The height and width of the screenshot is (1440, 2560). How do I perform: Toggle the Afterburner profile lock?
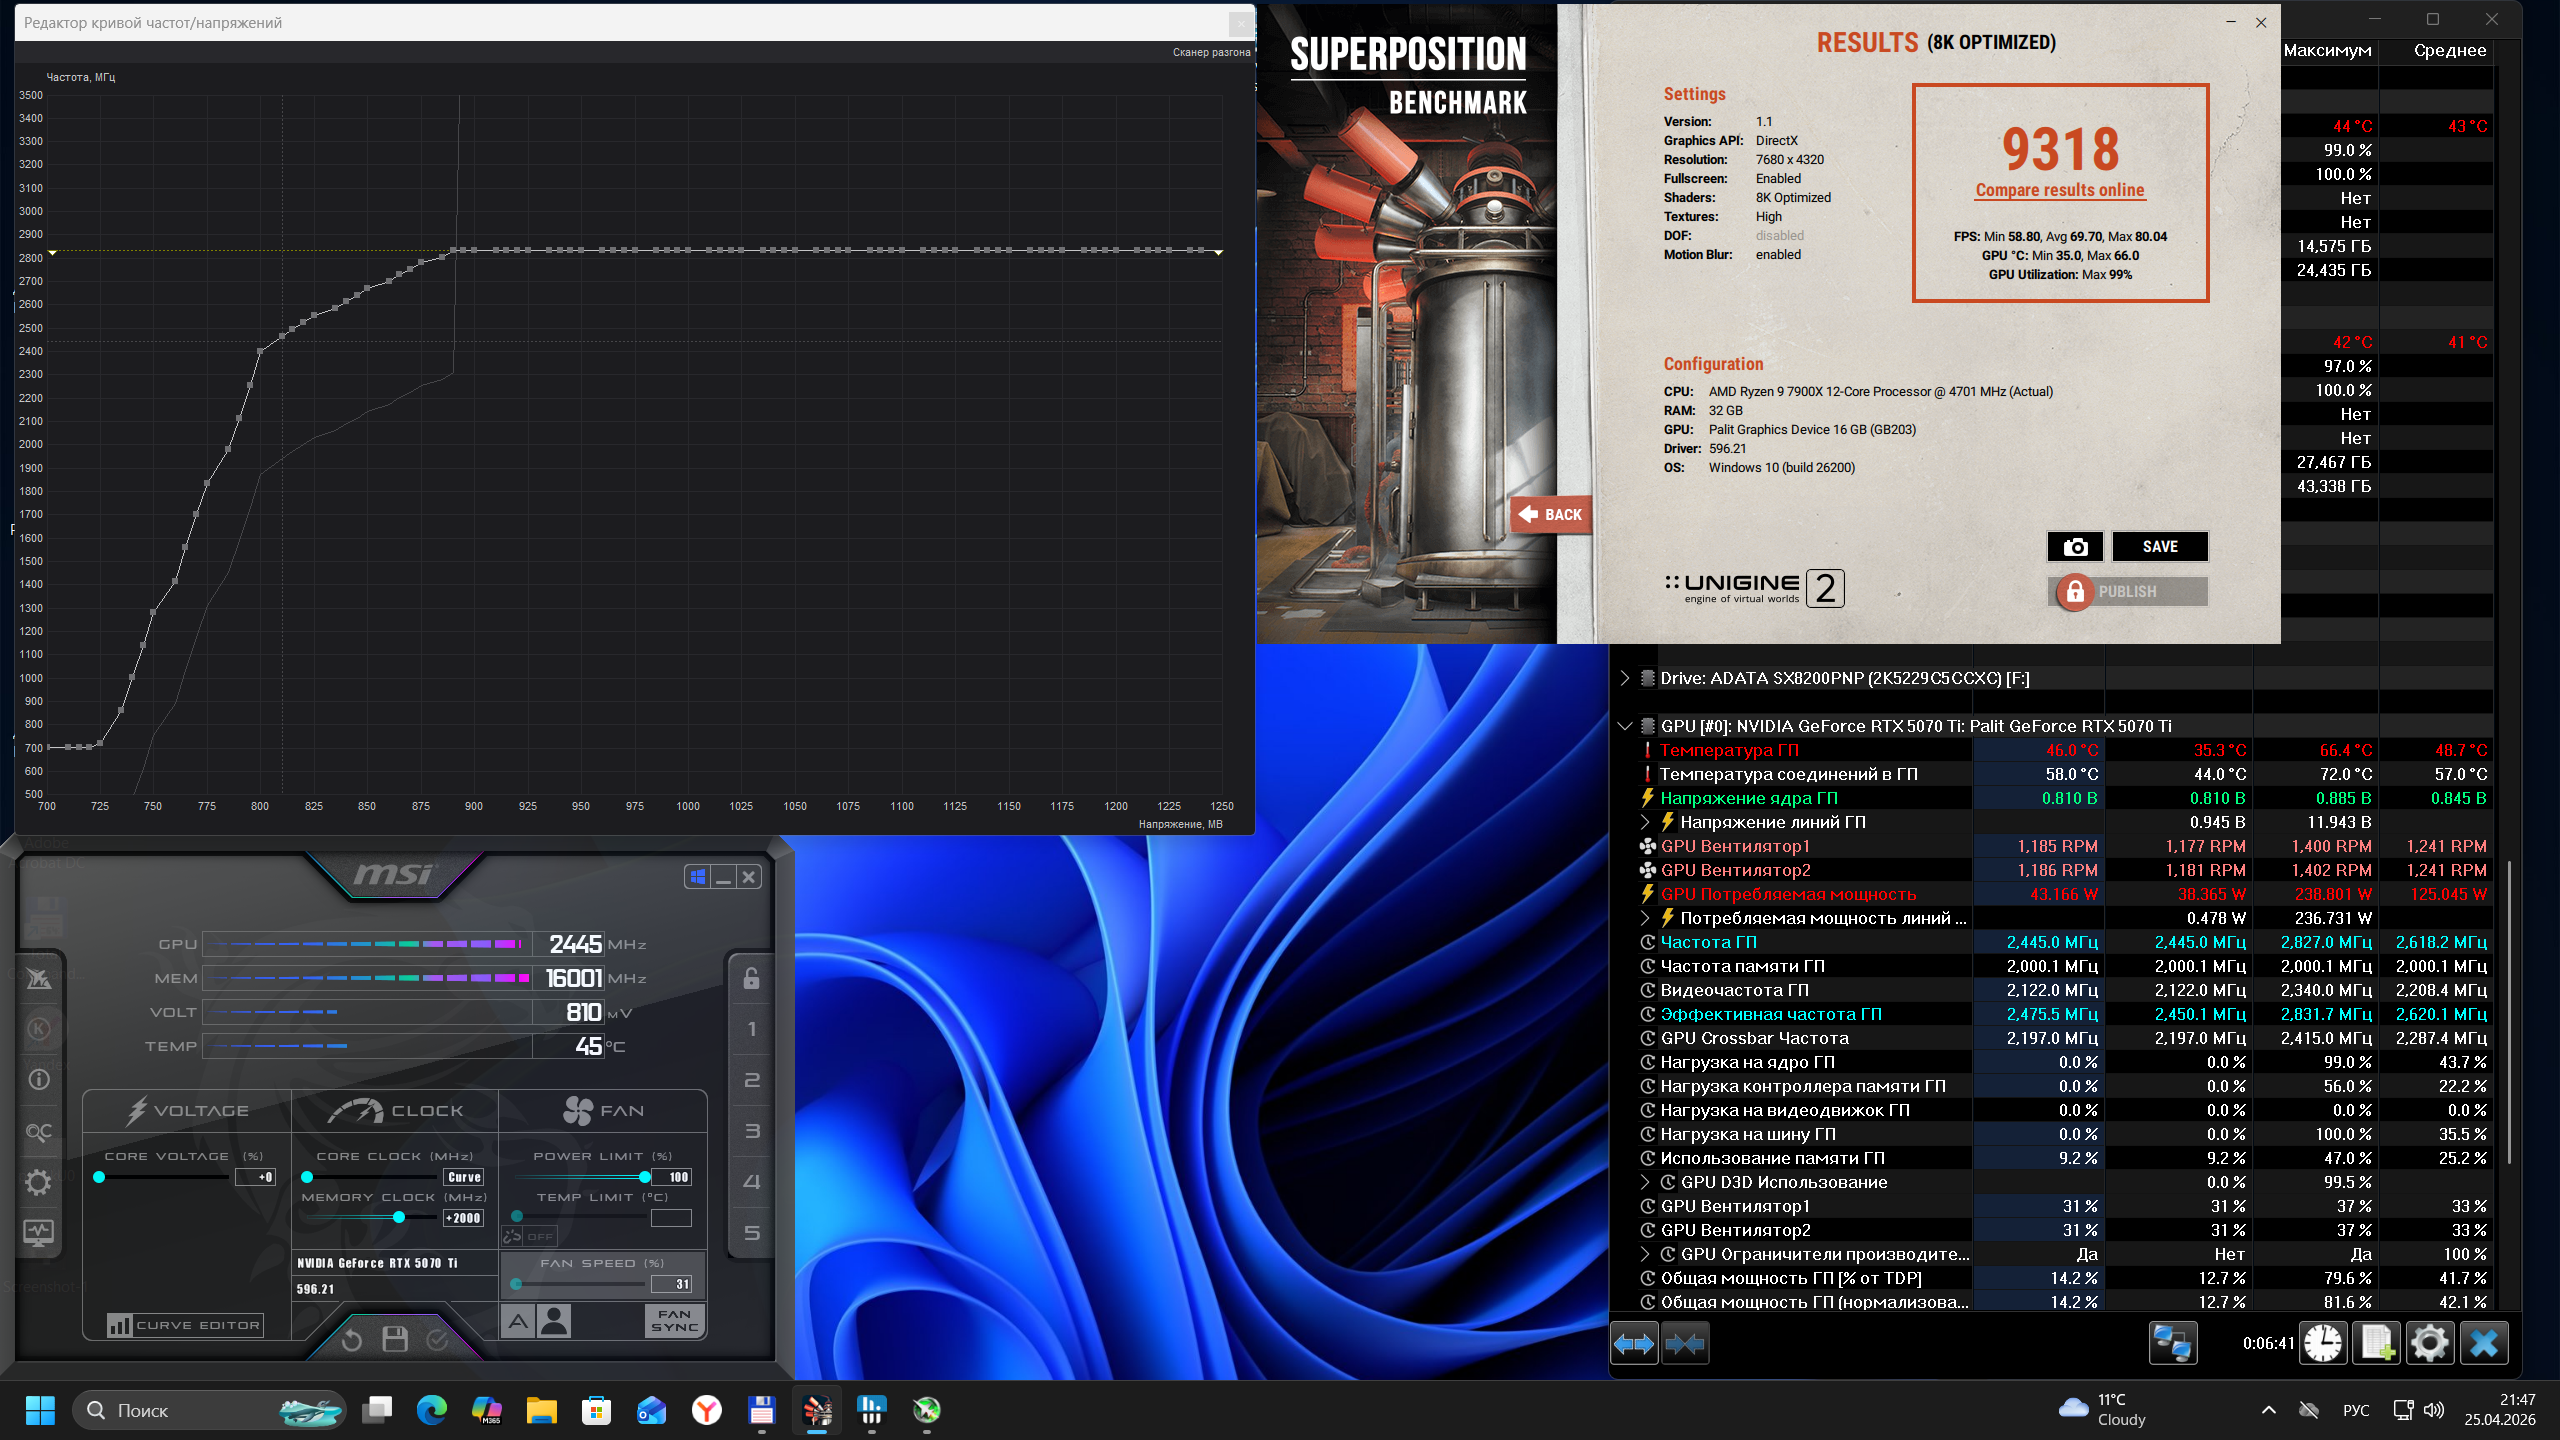752,978
